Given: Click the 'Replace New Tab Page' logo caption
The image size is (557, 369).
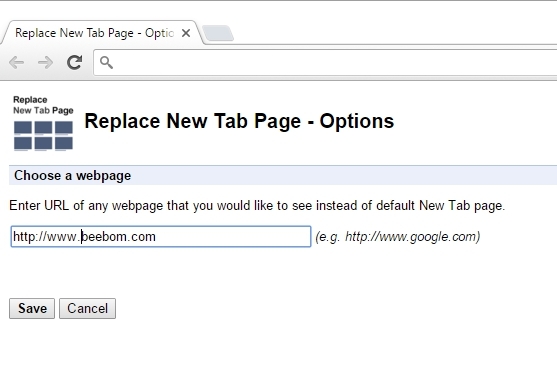Looking at the screenshot, I should [43, 105].
